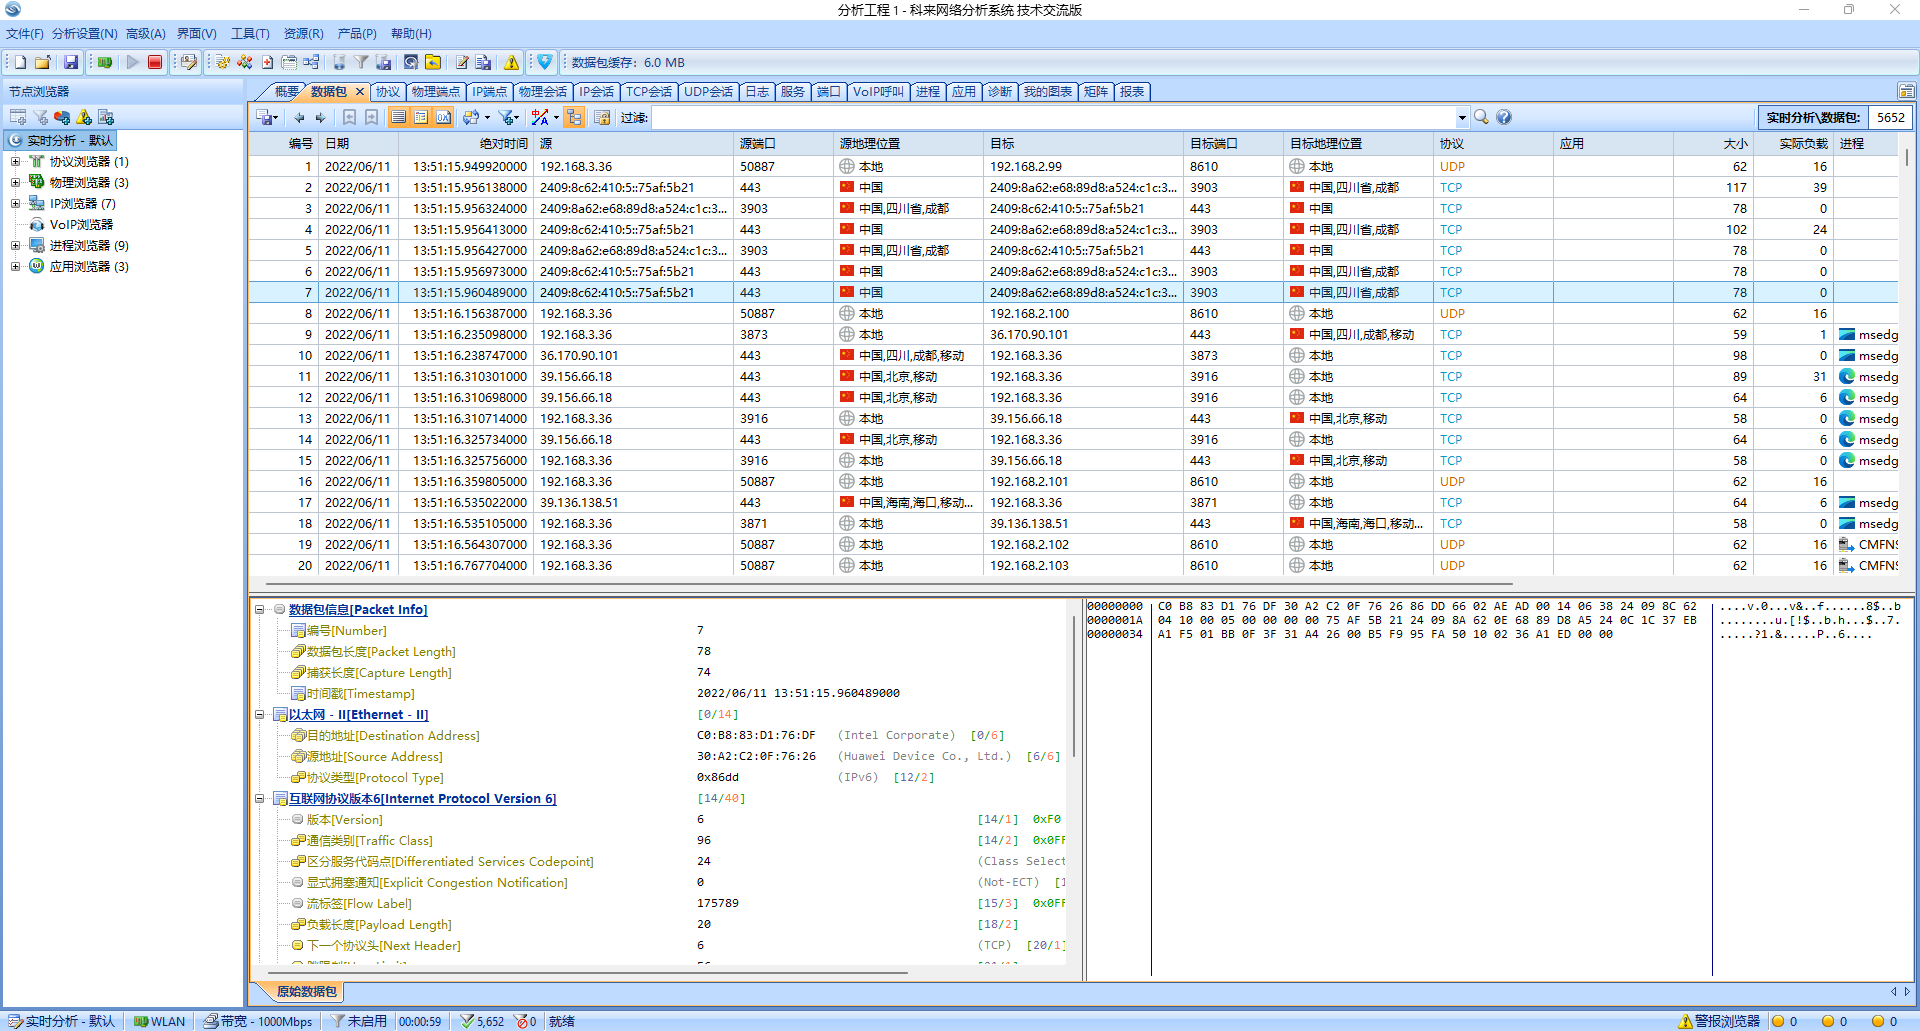Image resolution: width=1920 pixels, height=1031 pixels.
Task: Toggle the packet decode pane view button
Action: 421,117
